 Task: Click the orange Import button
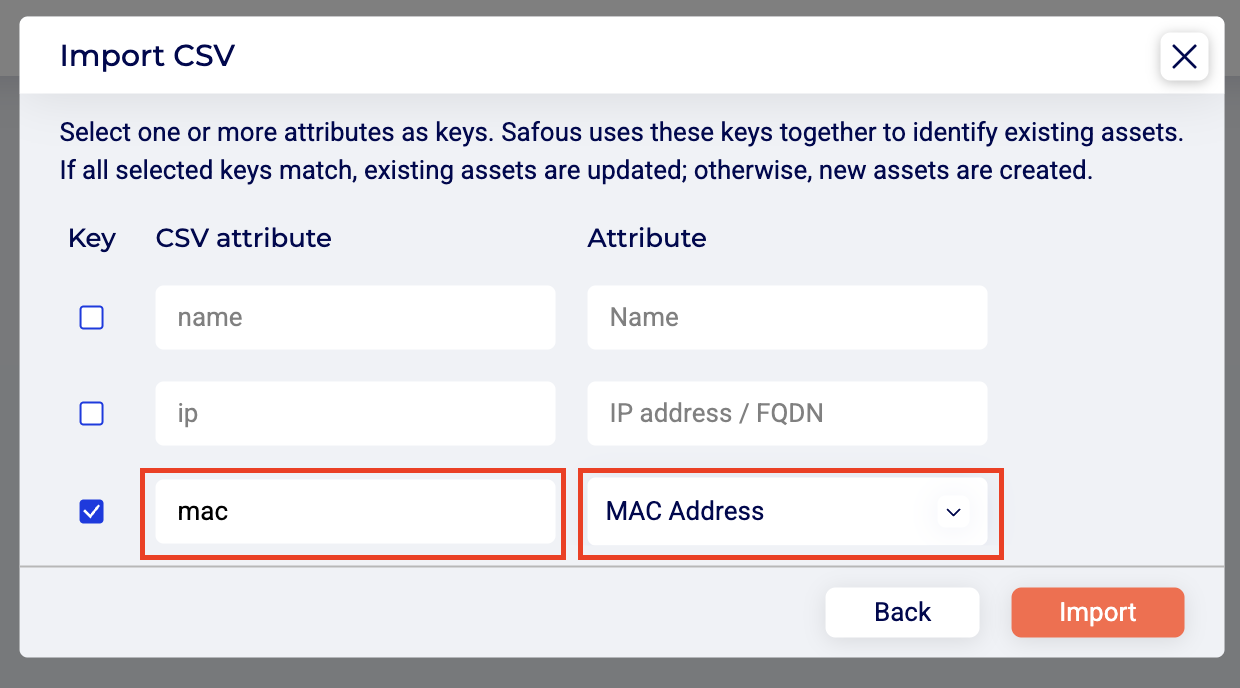coord(1097,612)
